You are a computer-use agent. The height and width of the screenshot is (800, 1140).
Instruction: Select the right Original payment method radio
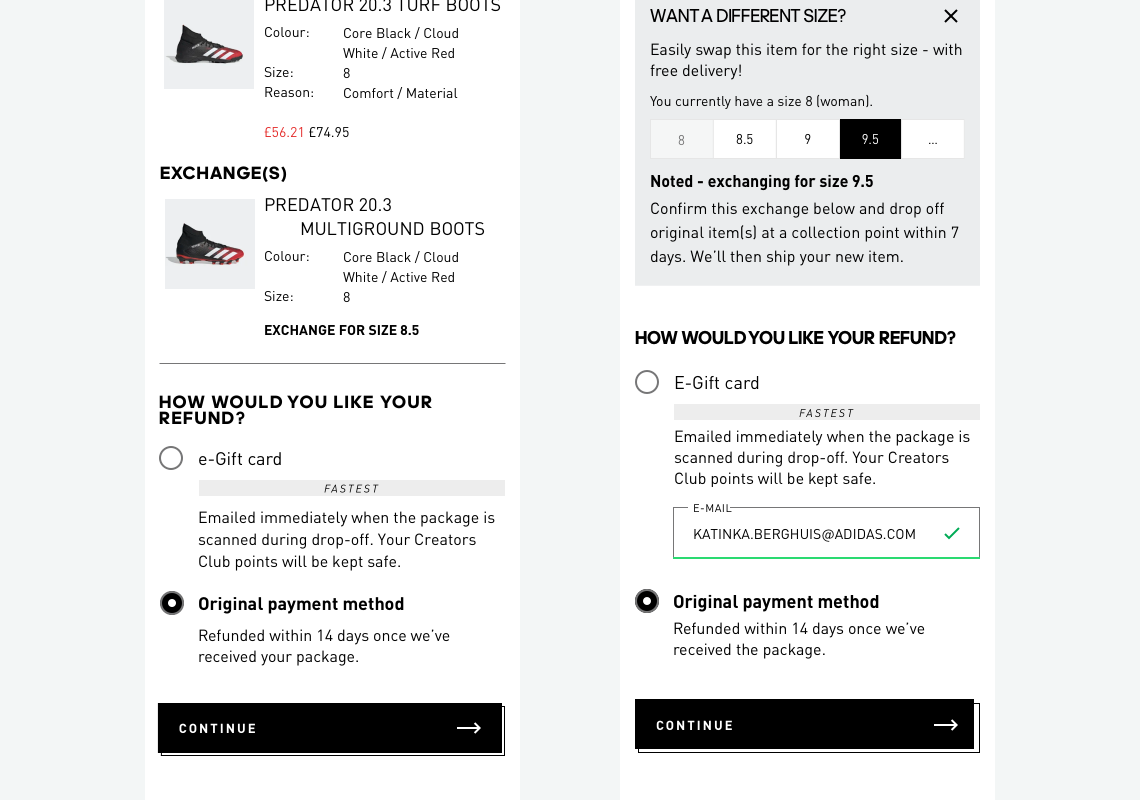point(647,601)
